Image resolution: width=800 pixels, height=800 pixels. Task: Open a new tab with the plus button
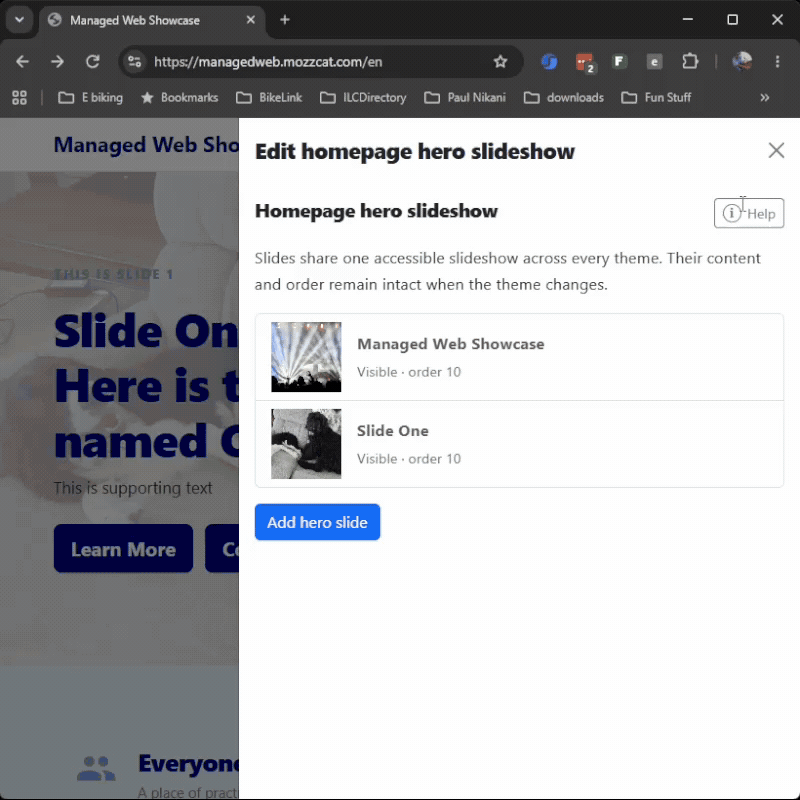285,20
